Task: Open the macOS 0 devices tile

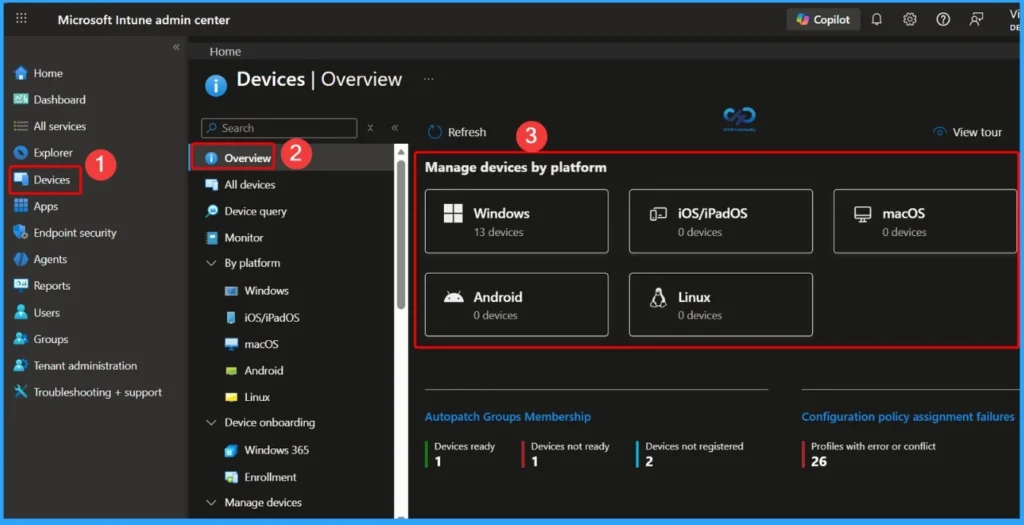Action: 925,221
